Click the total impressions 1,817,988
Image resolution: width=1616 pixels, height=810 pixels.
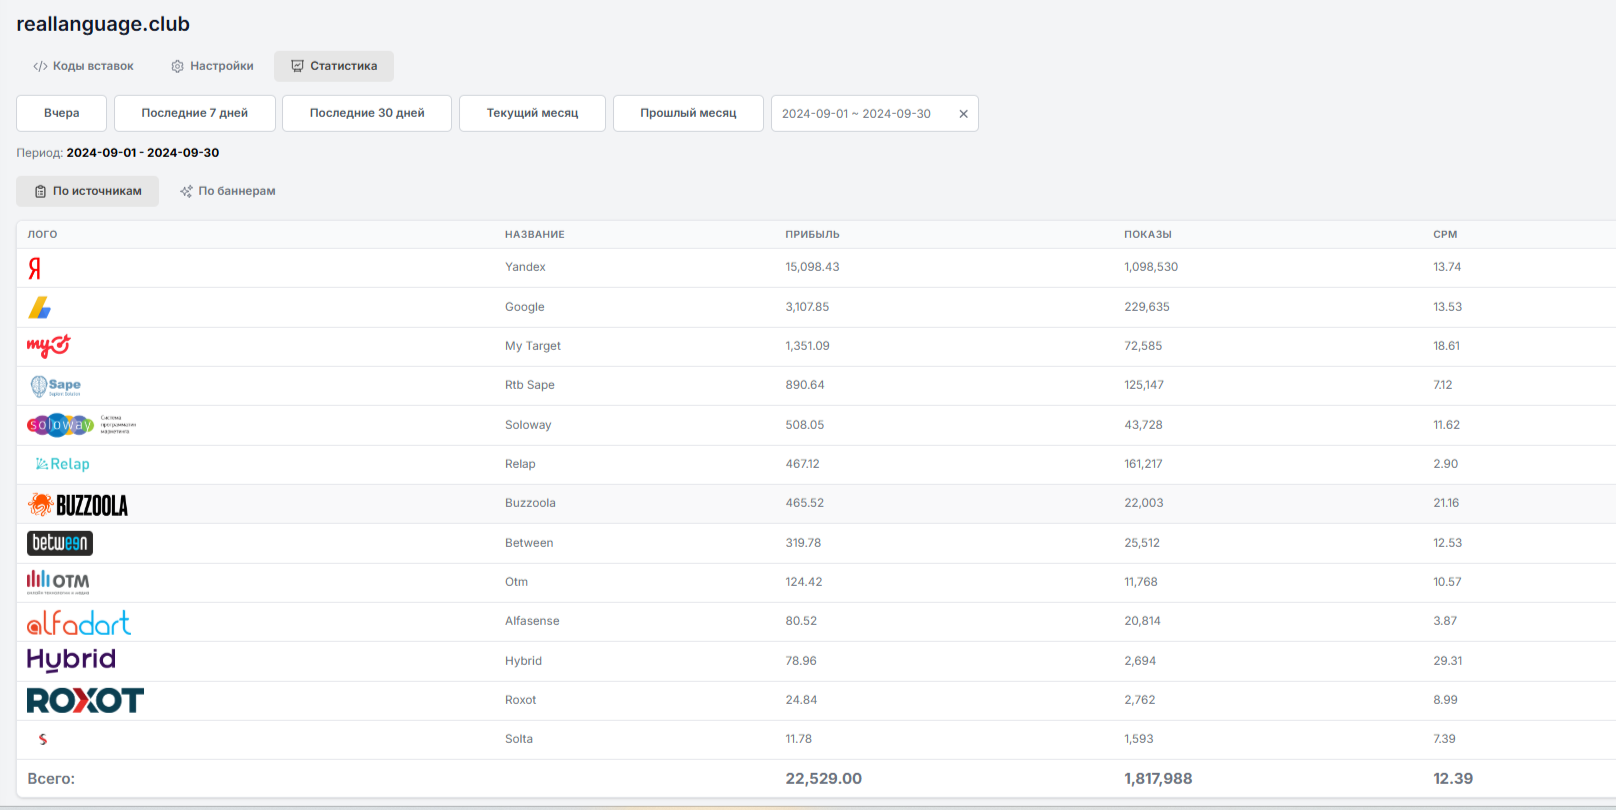[1158, 779]
